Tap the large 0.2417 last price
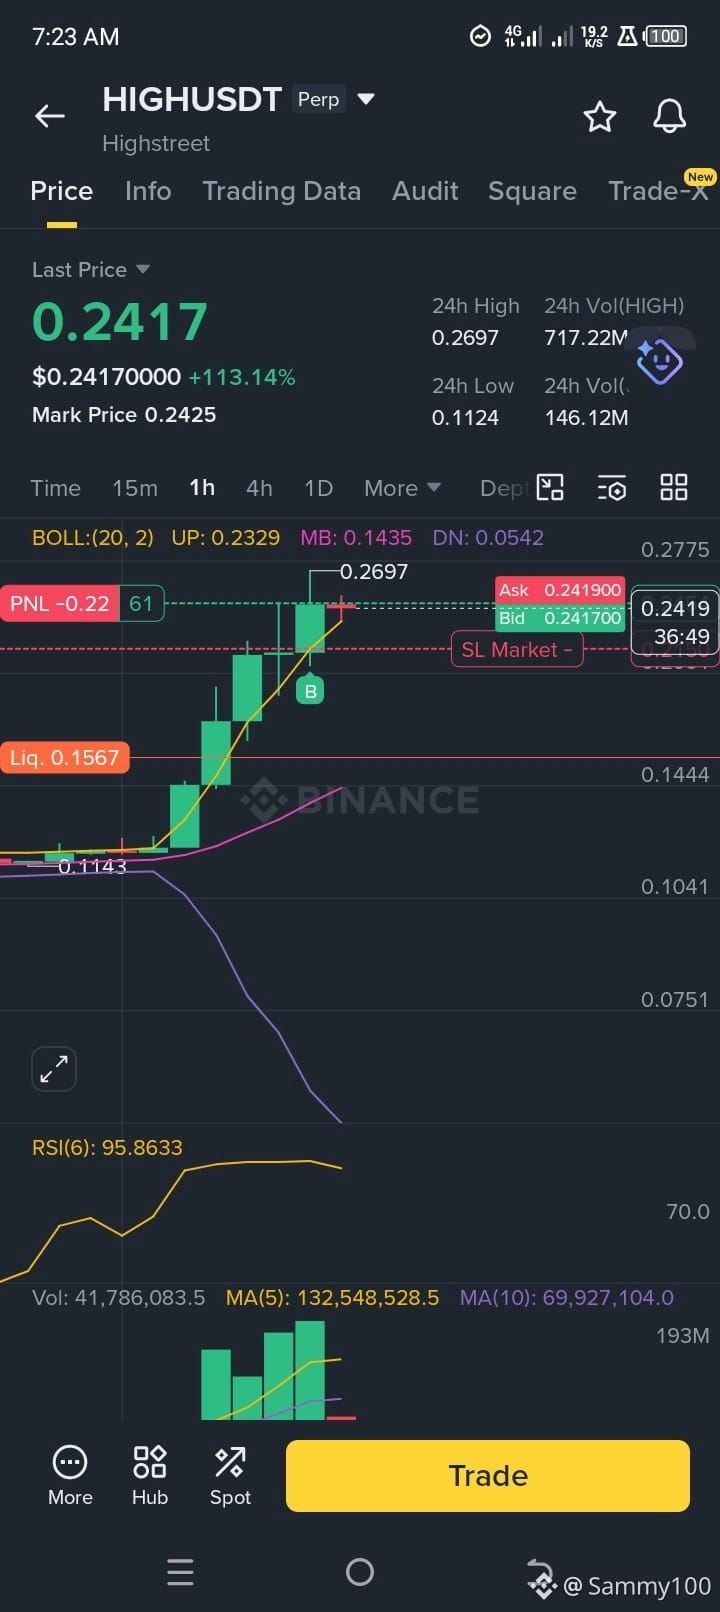The image size is (720, 1612). [x=120, y=322]
